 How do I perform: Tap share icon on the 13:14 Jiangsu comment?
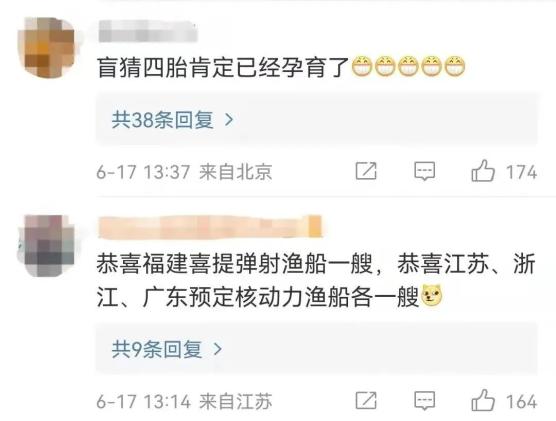[x=366, y=401]
